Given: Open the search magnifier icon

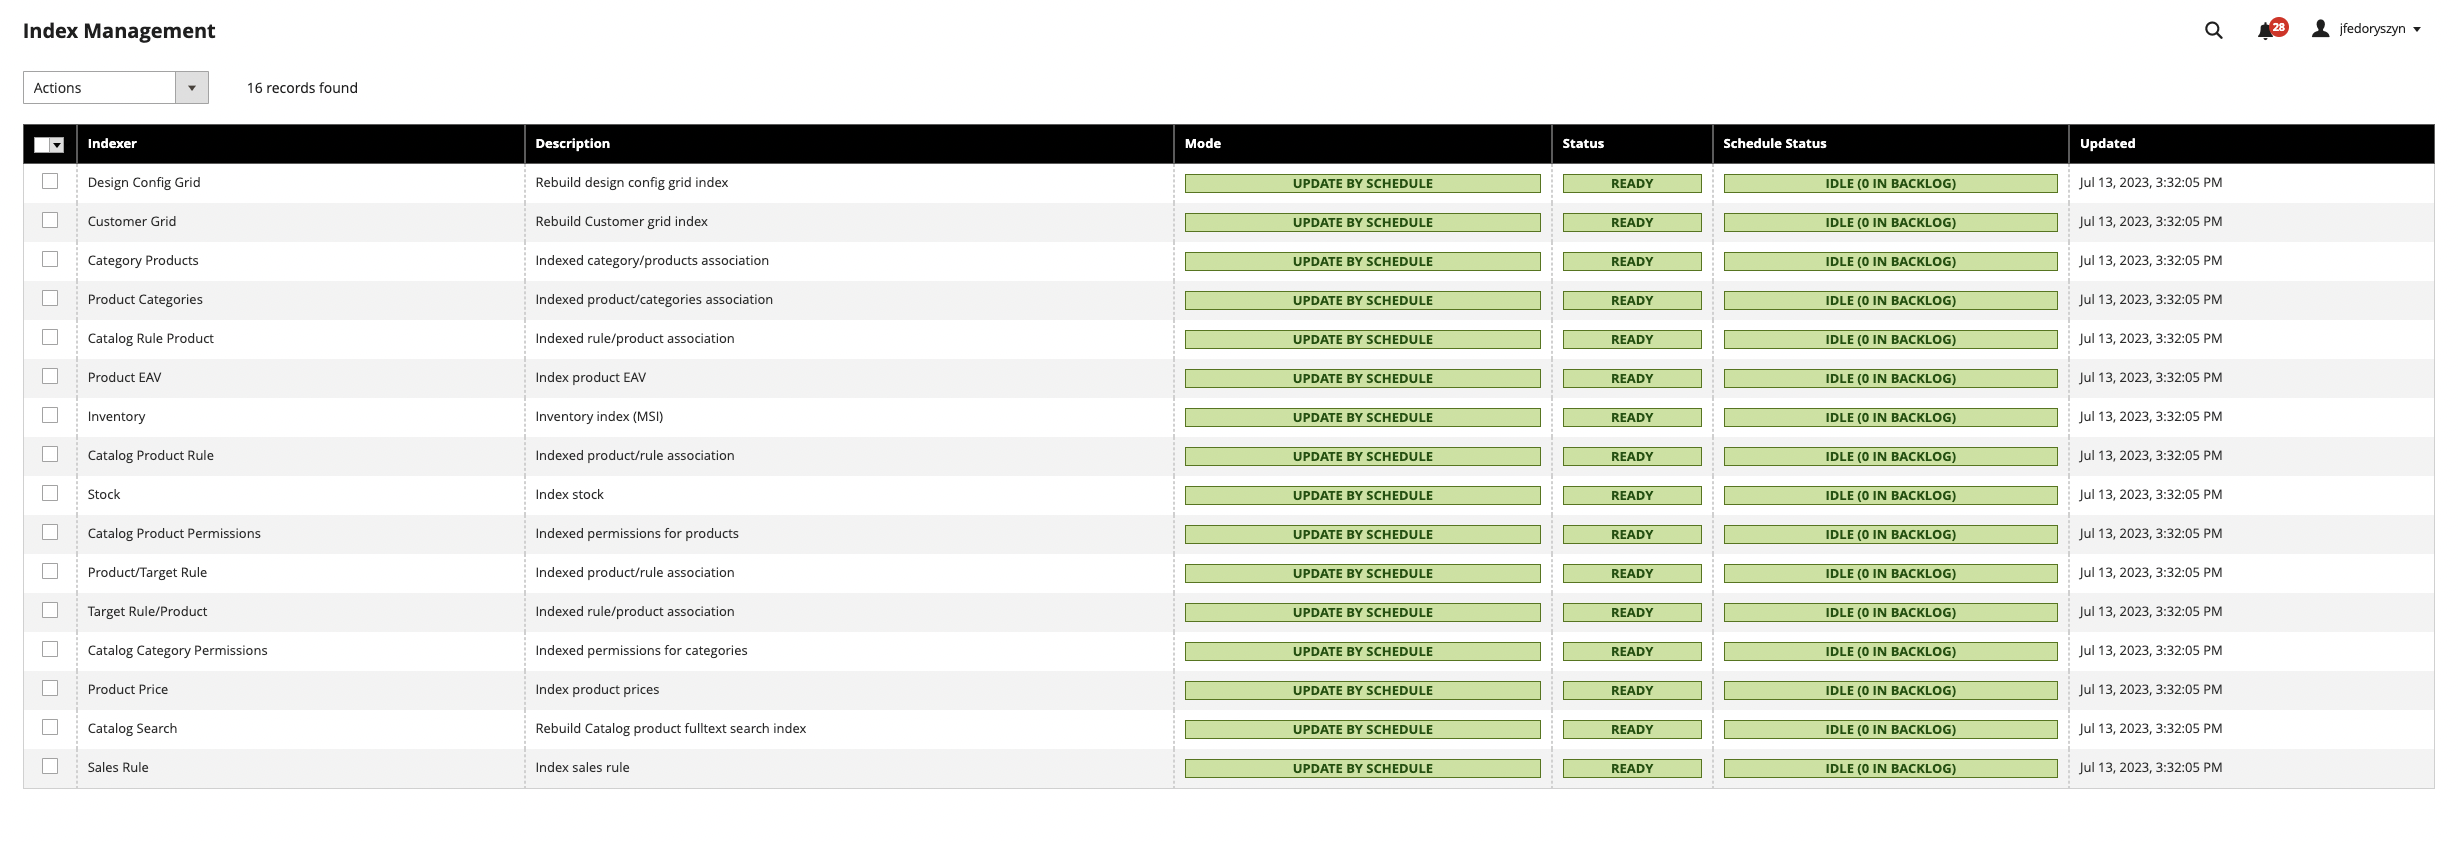Looking at the screenshot, I should [x=2213, y=30].
